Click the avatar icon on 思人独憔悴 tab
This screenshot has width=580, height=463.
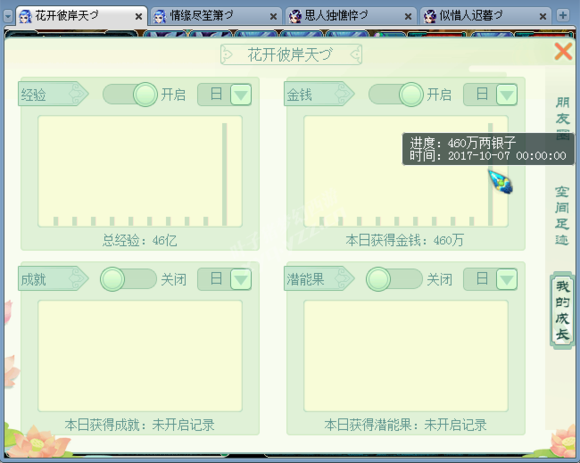(295, 16)
